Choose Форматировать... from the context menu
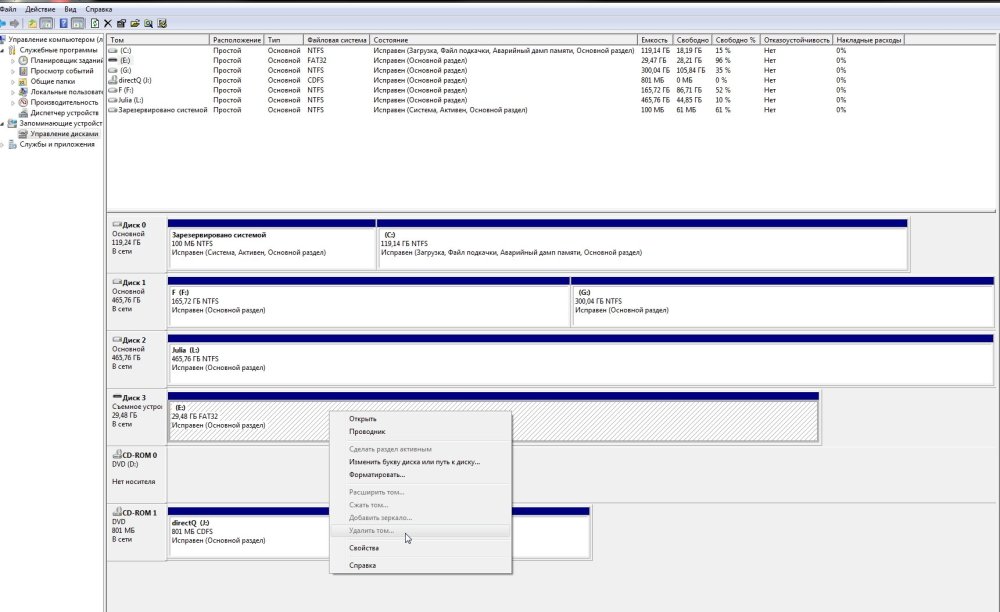The height and width of the screenshot is (612, 1000). 376,474
